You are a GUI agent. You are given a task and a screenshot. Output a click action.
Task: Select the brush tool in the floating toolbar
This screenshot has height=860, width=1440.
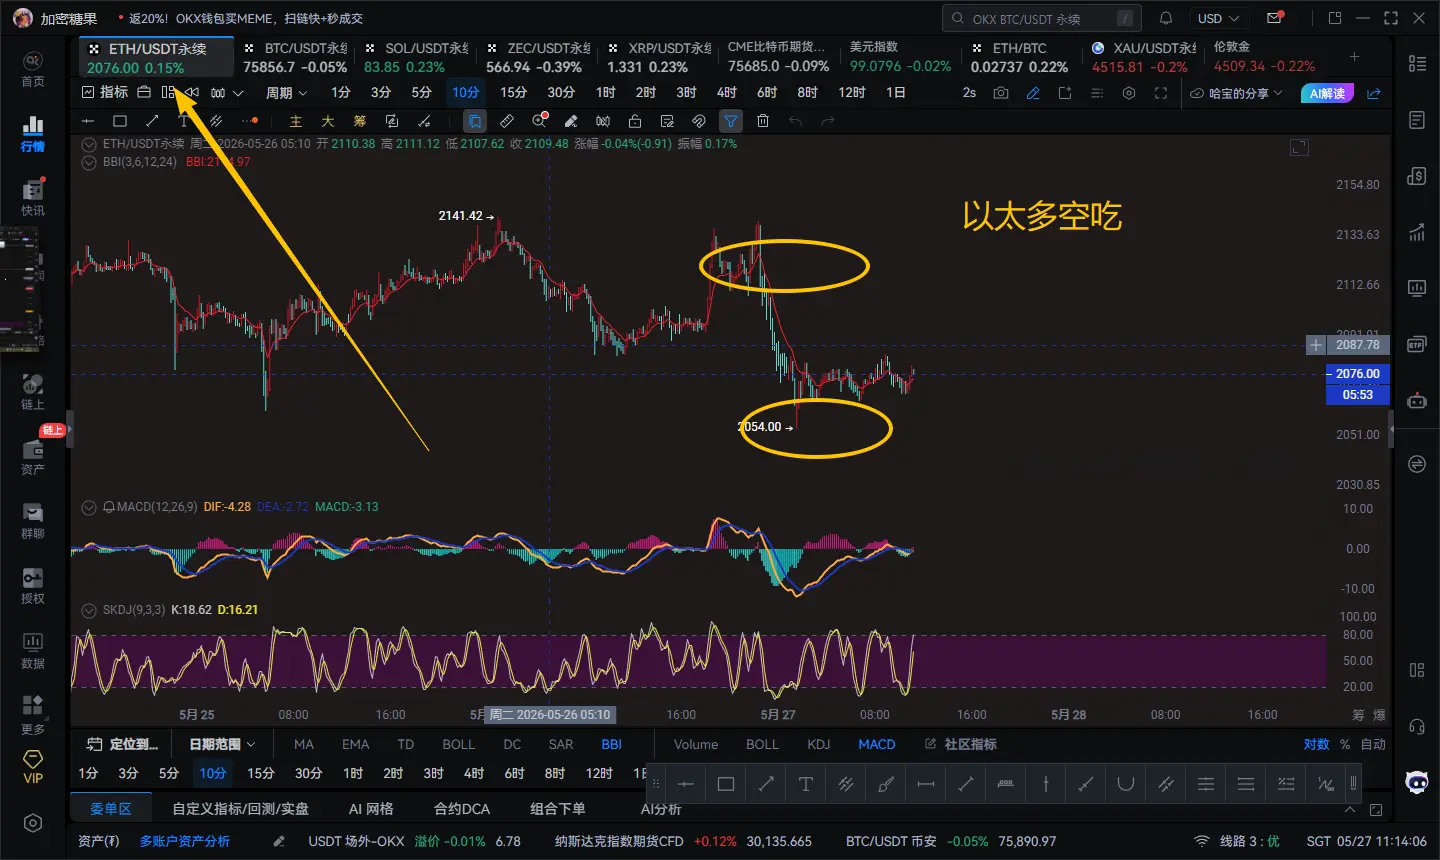pyautogui.click(x=886, y=784)
